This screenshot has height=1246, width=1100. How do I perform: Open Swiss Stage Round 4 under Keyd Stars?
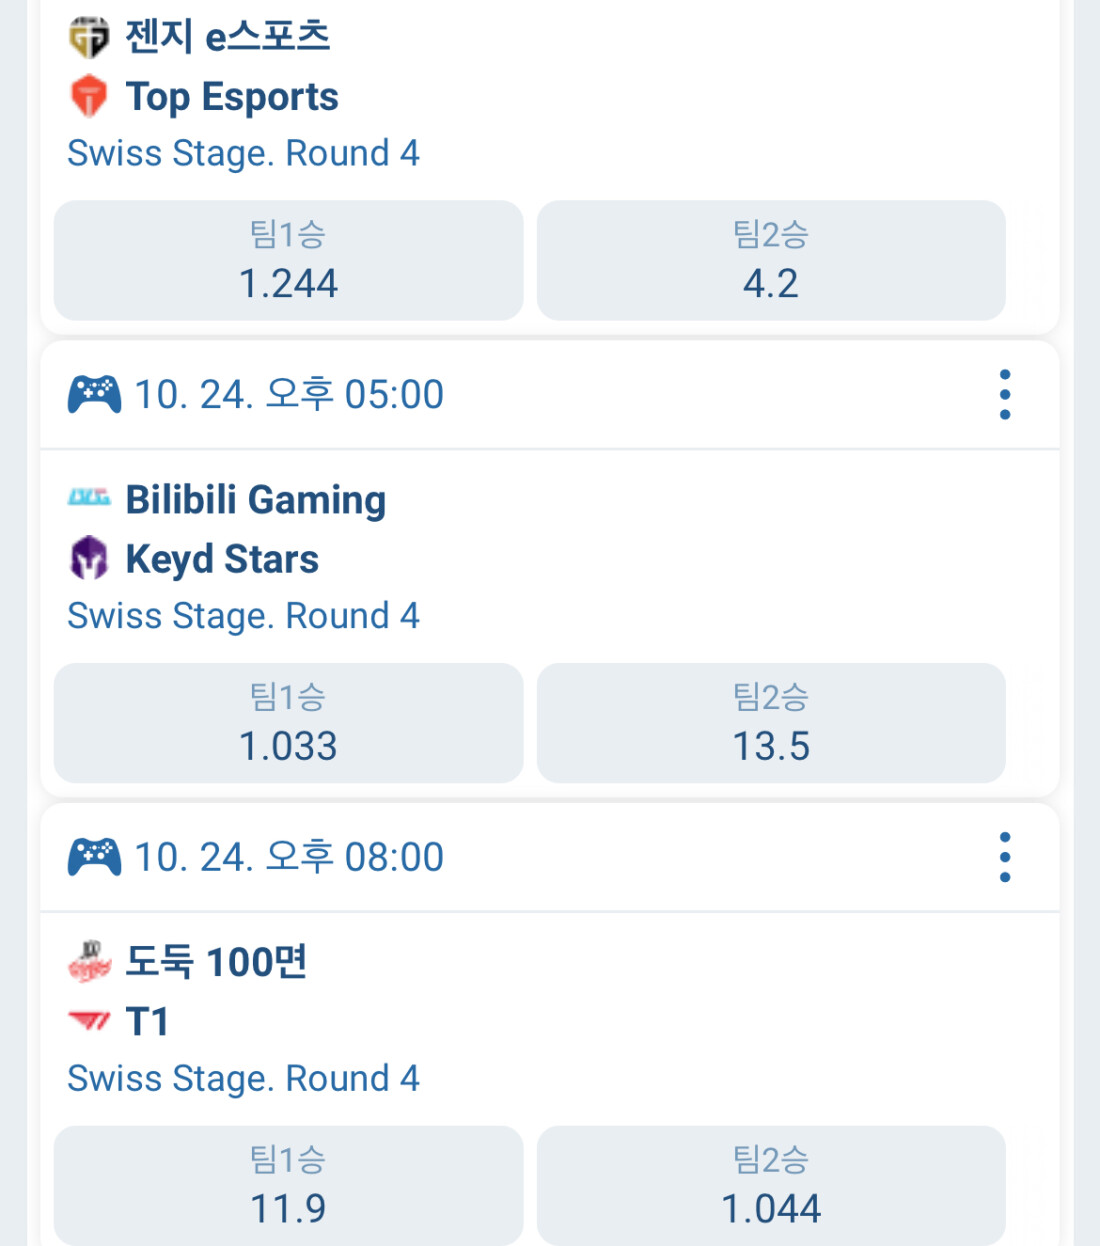click(243, 616)
